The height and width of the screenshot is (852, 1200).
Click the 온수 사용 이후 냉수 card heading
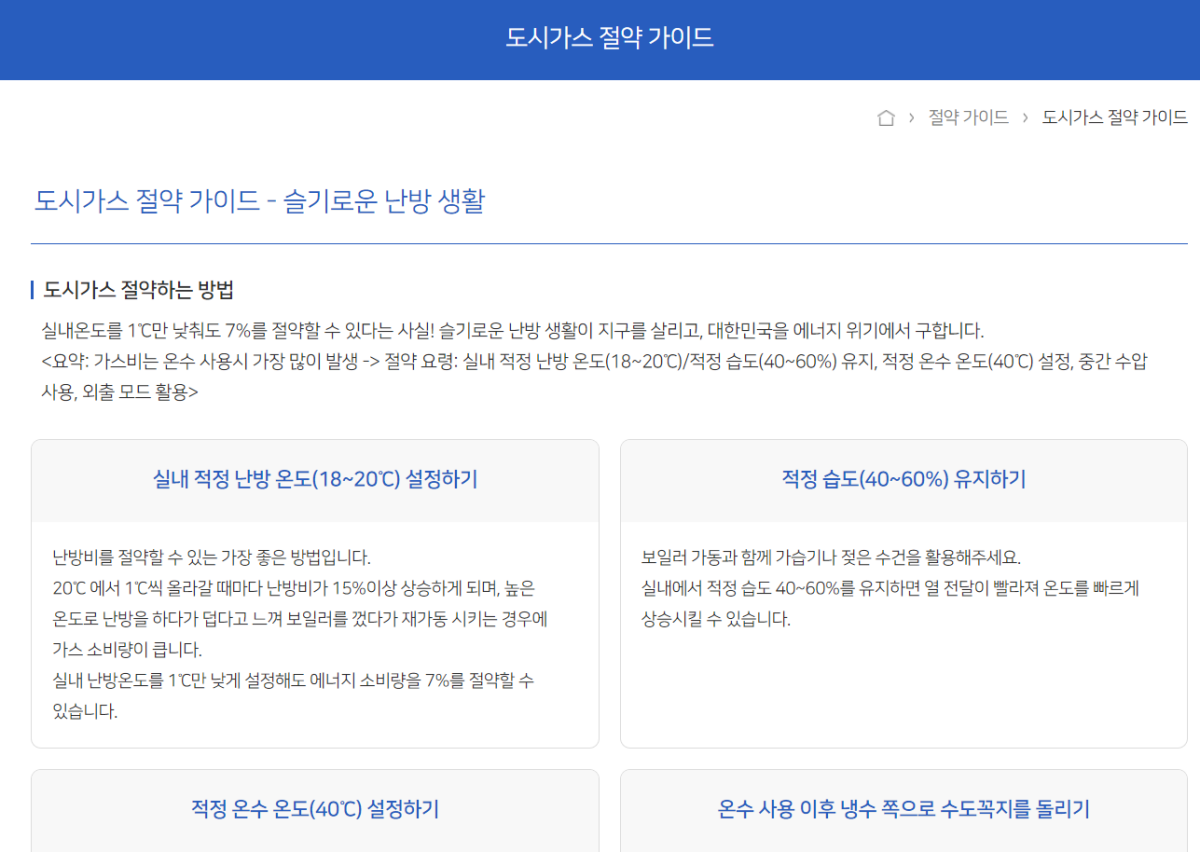903,810
